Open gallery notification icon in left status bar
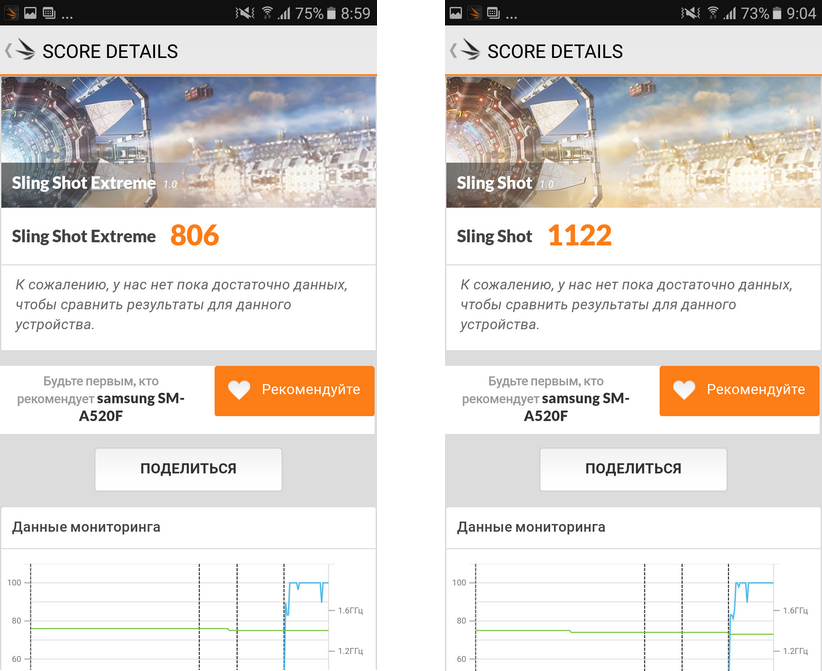Screen dimensions: 822x671 click(x=30, y=13)
